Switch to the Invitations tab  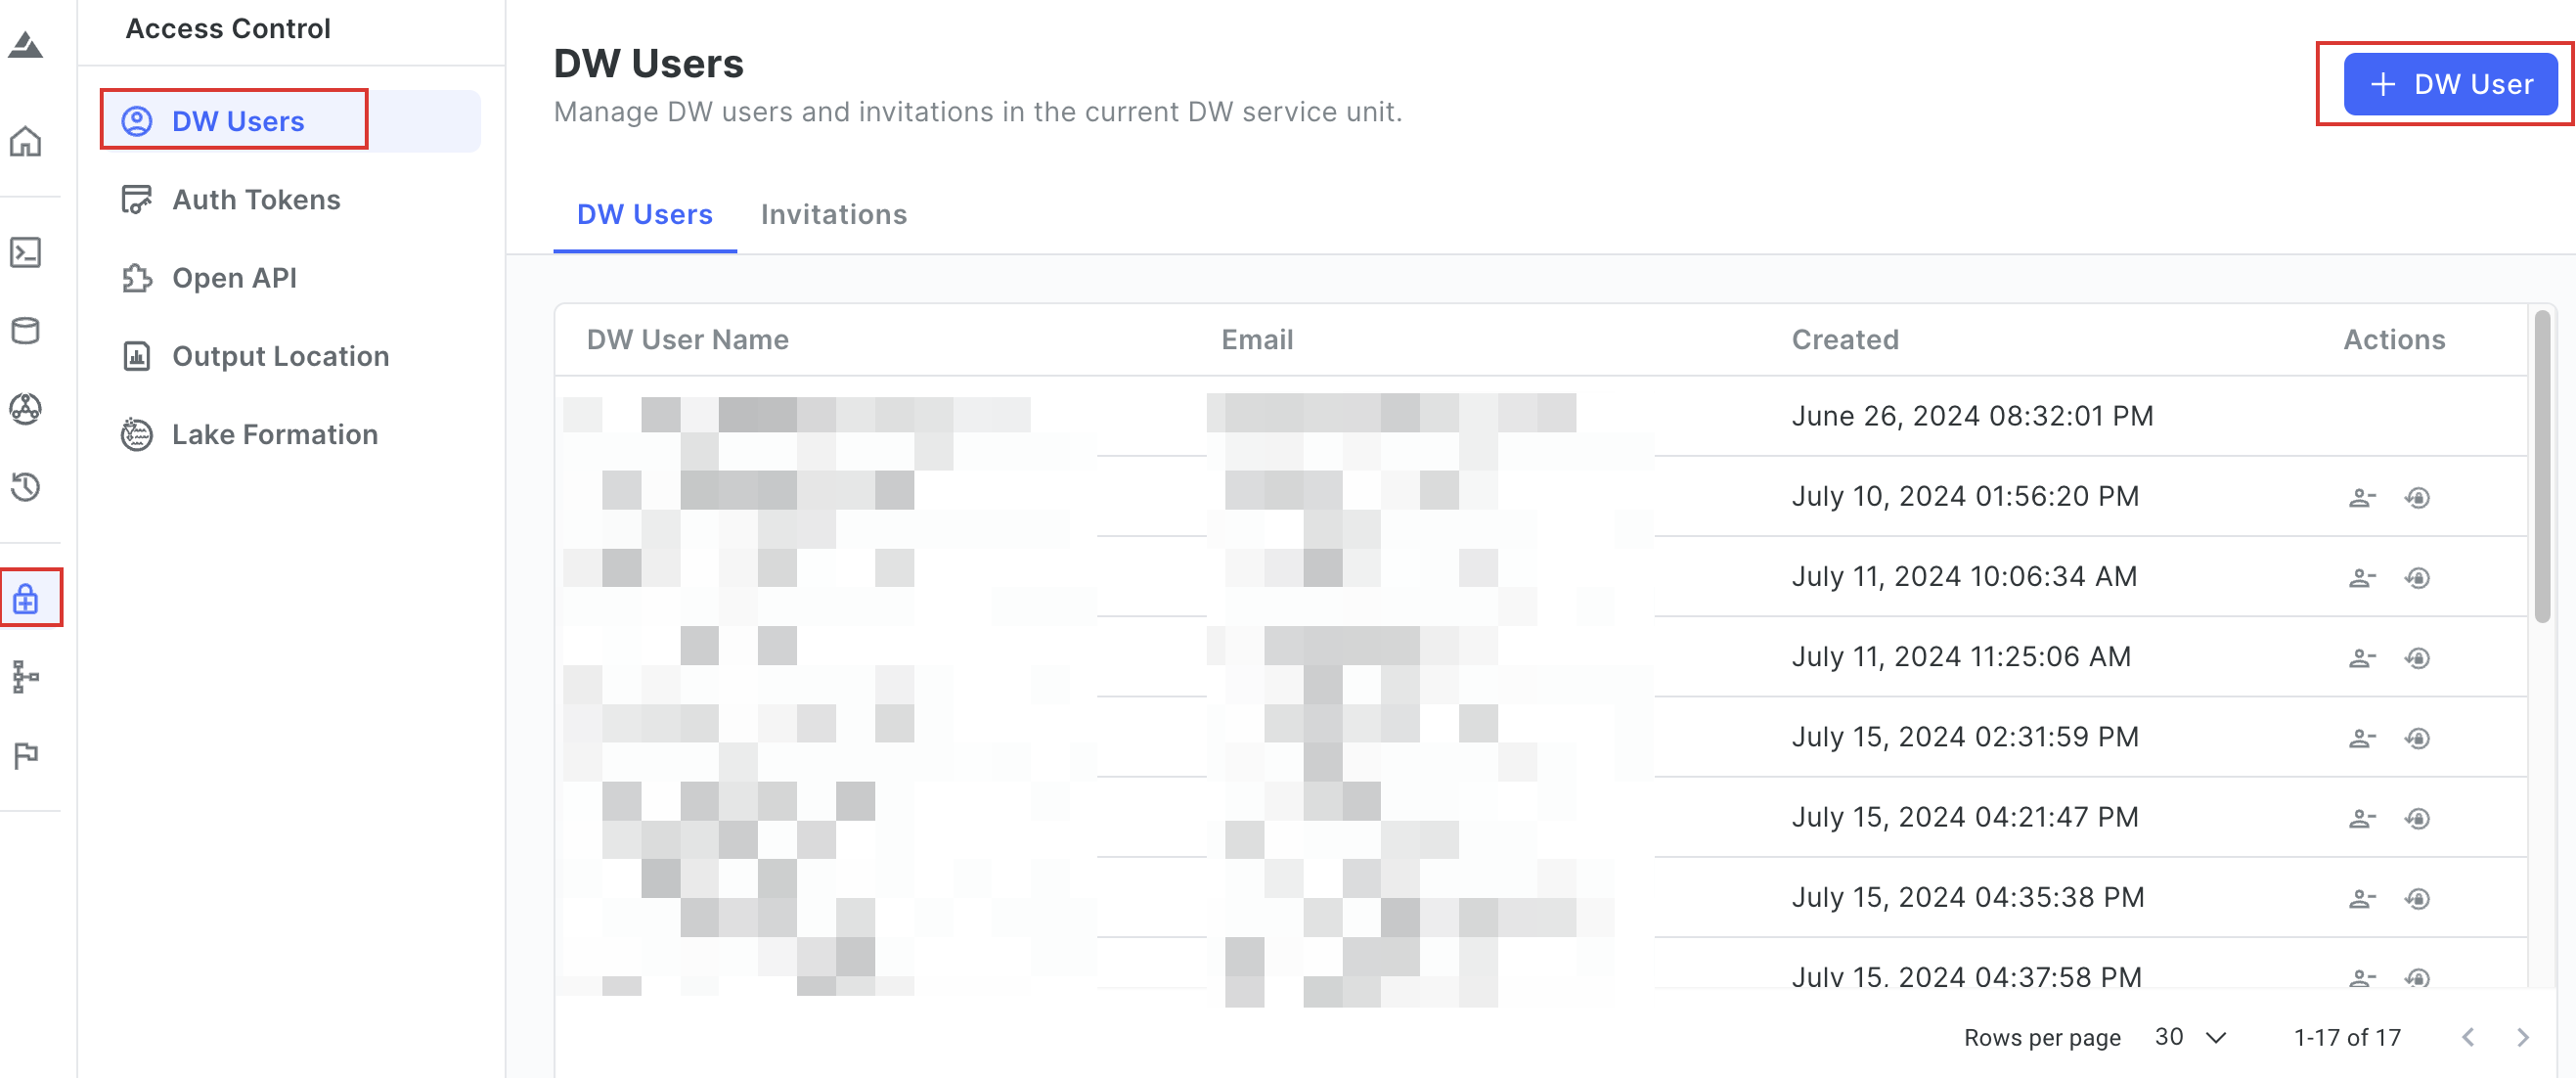(834, 214)
